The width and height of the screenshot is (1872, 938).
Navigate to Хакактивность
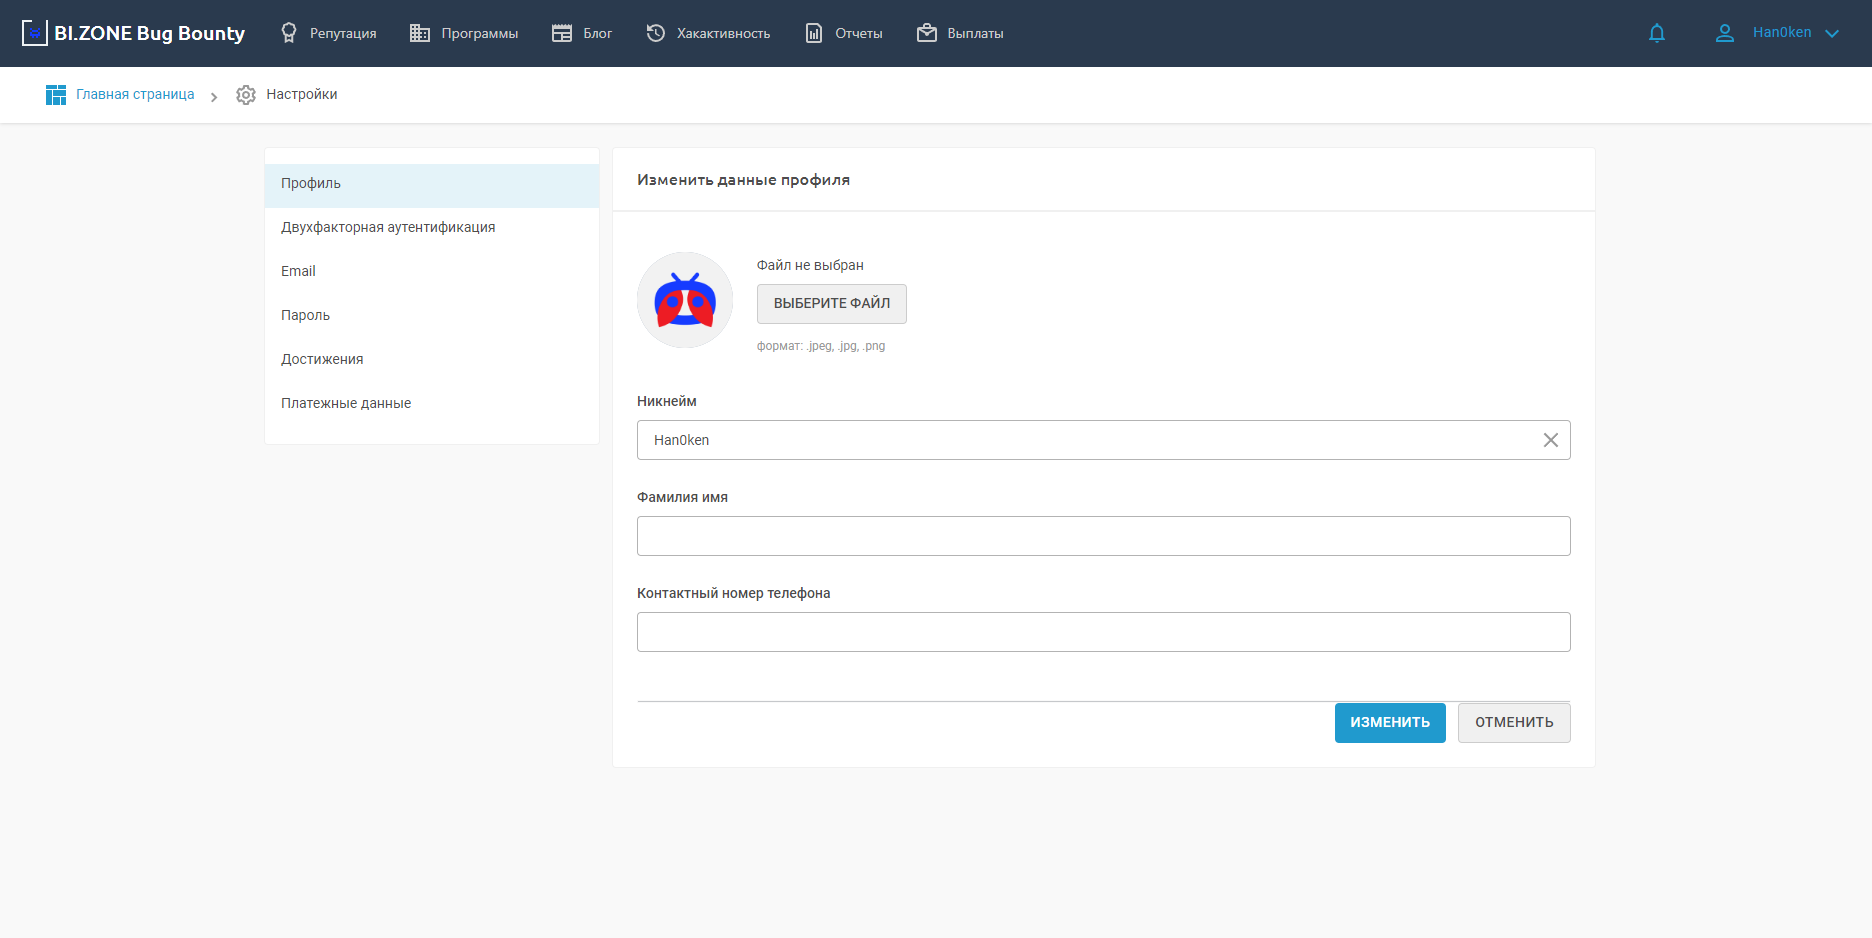(x=708, y=33)
